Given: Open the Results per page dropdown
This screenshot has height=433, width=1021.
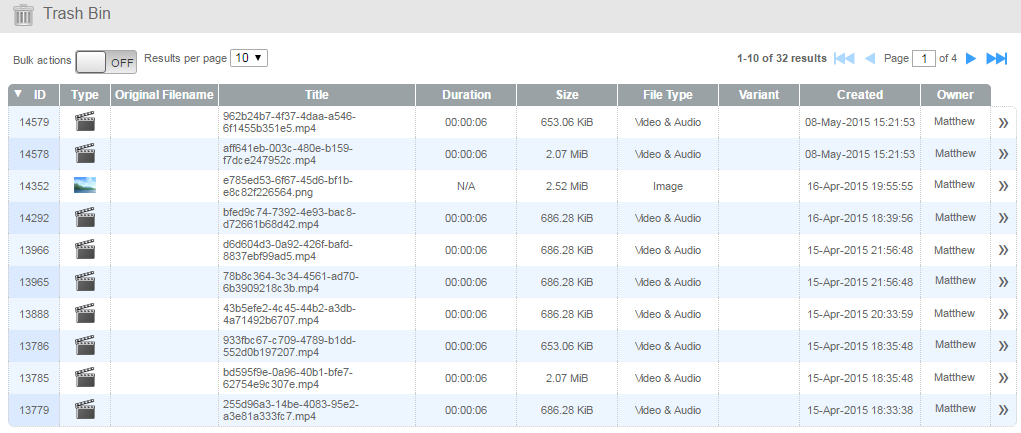Looking at the screenshot, I should [249, 58].
